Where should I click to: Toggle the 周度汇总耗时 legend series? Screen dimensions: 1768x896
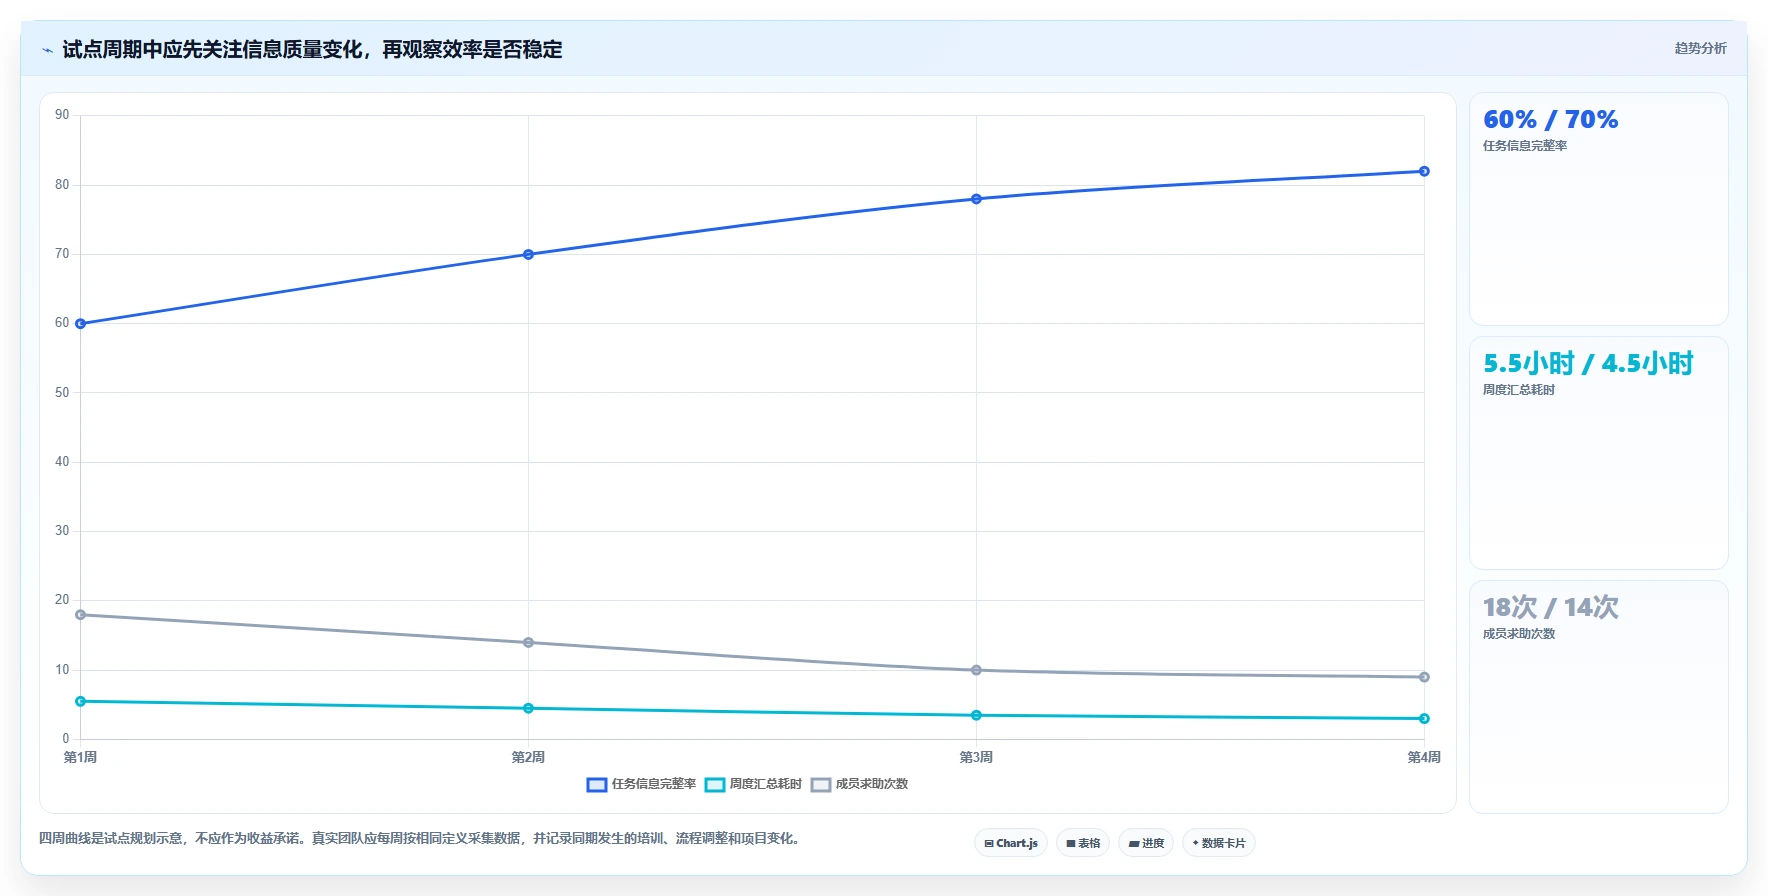pos(753,784)
